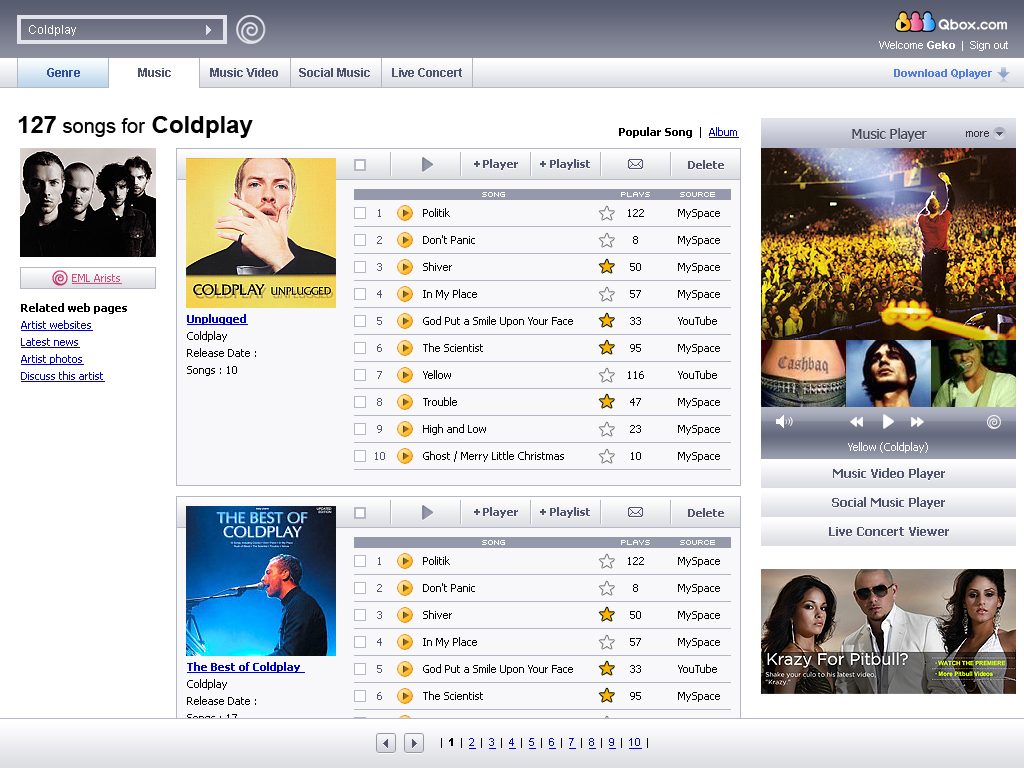Open the EML Artists button
The width and height of the screenshot is (1024, 768).
[88, 278]
